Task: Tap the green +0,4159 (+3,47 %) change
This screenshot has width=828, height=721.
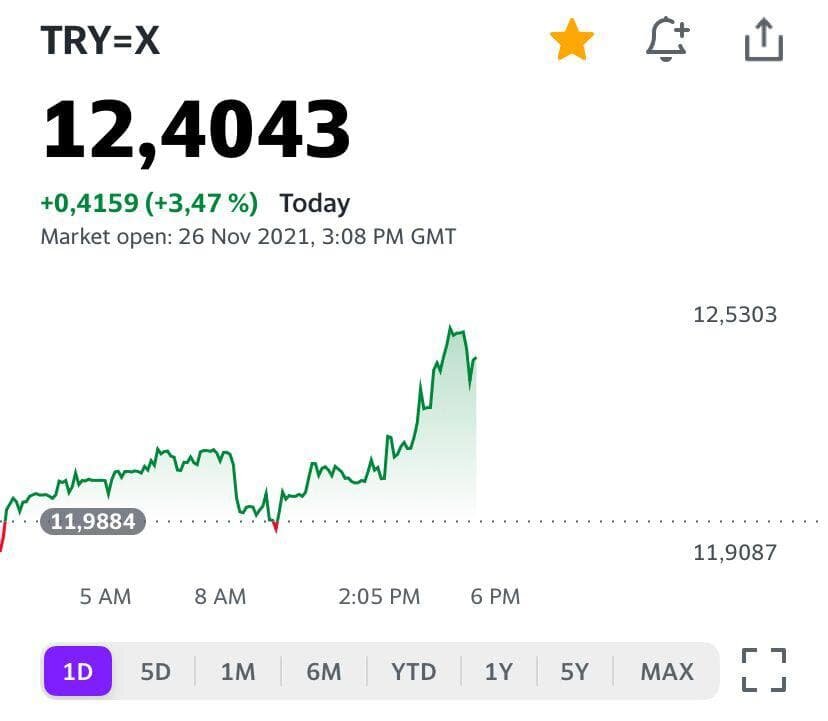Action: pyautogui.click(x=149, y=204)
